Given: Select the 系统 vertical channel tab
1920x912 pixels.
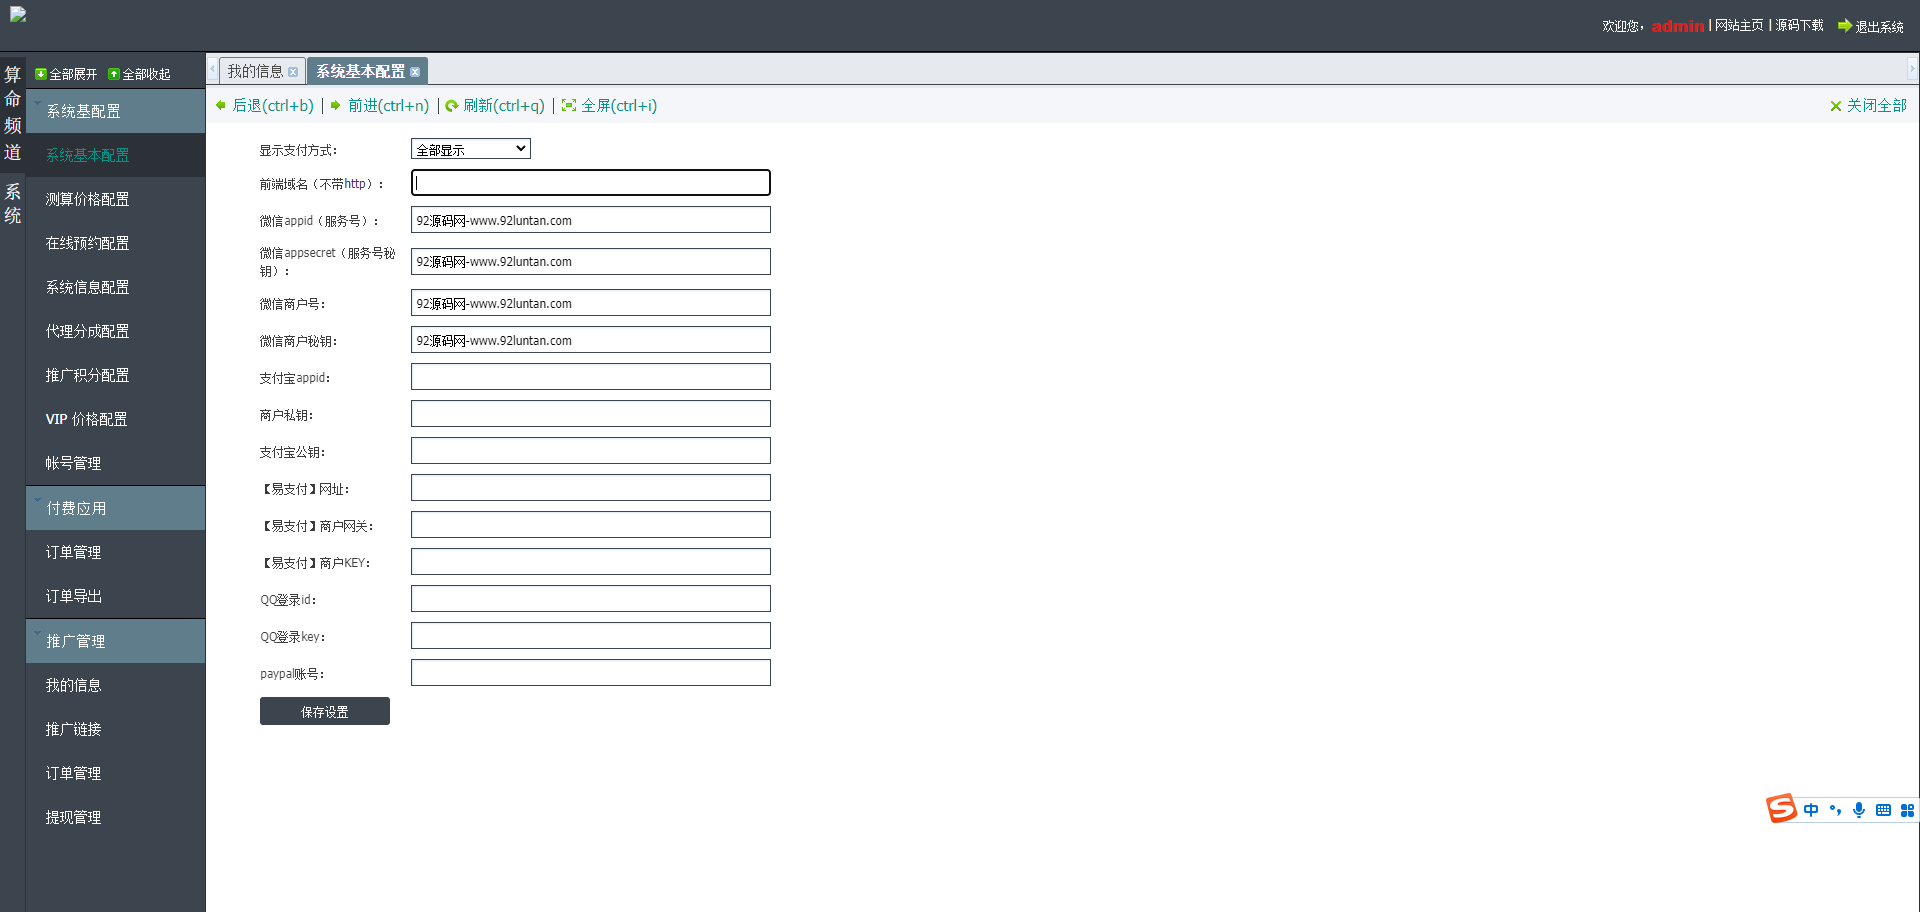Looking at the screenshot, I should click(13, 204).
